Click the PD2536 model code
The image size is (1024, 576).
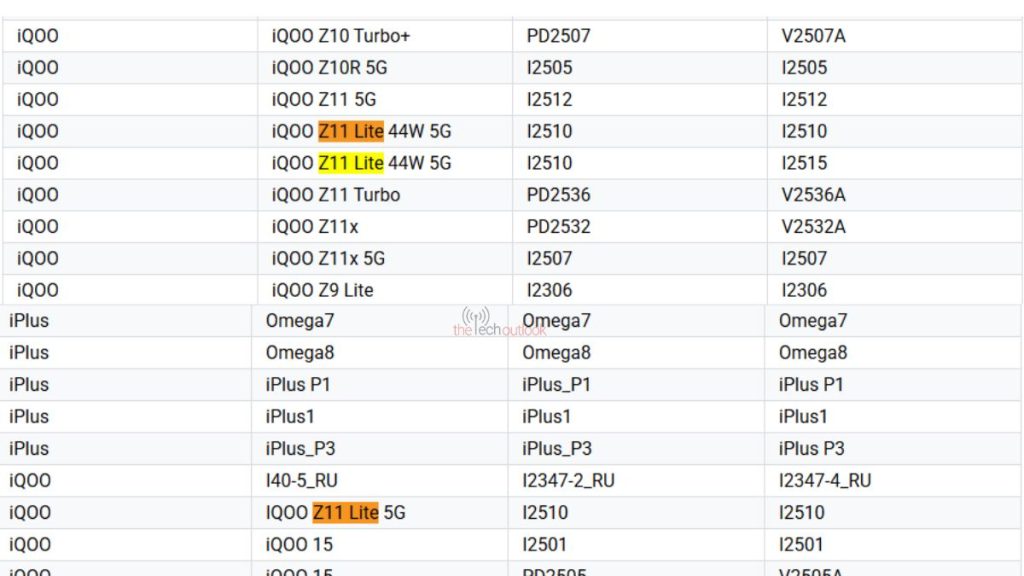pyautogui.click(x=558, y=195)
